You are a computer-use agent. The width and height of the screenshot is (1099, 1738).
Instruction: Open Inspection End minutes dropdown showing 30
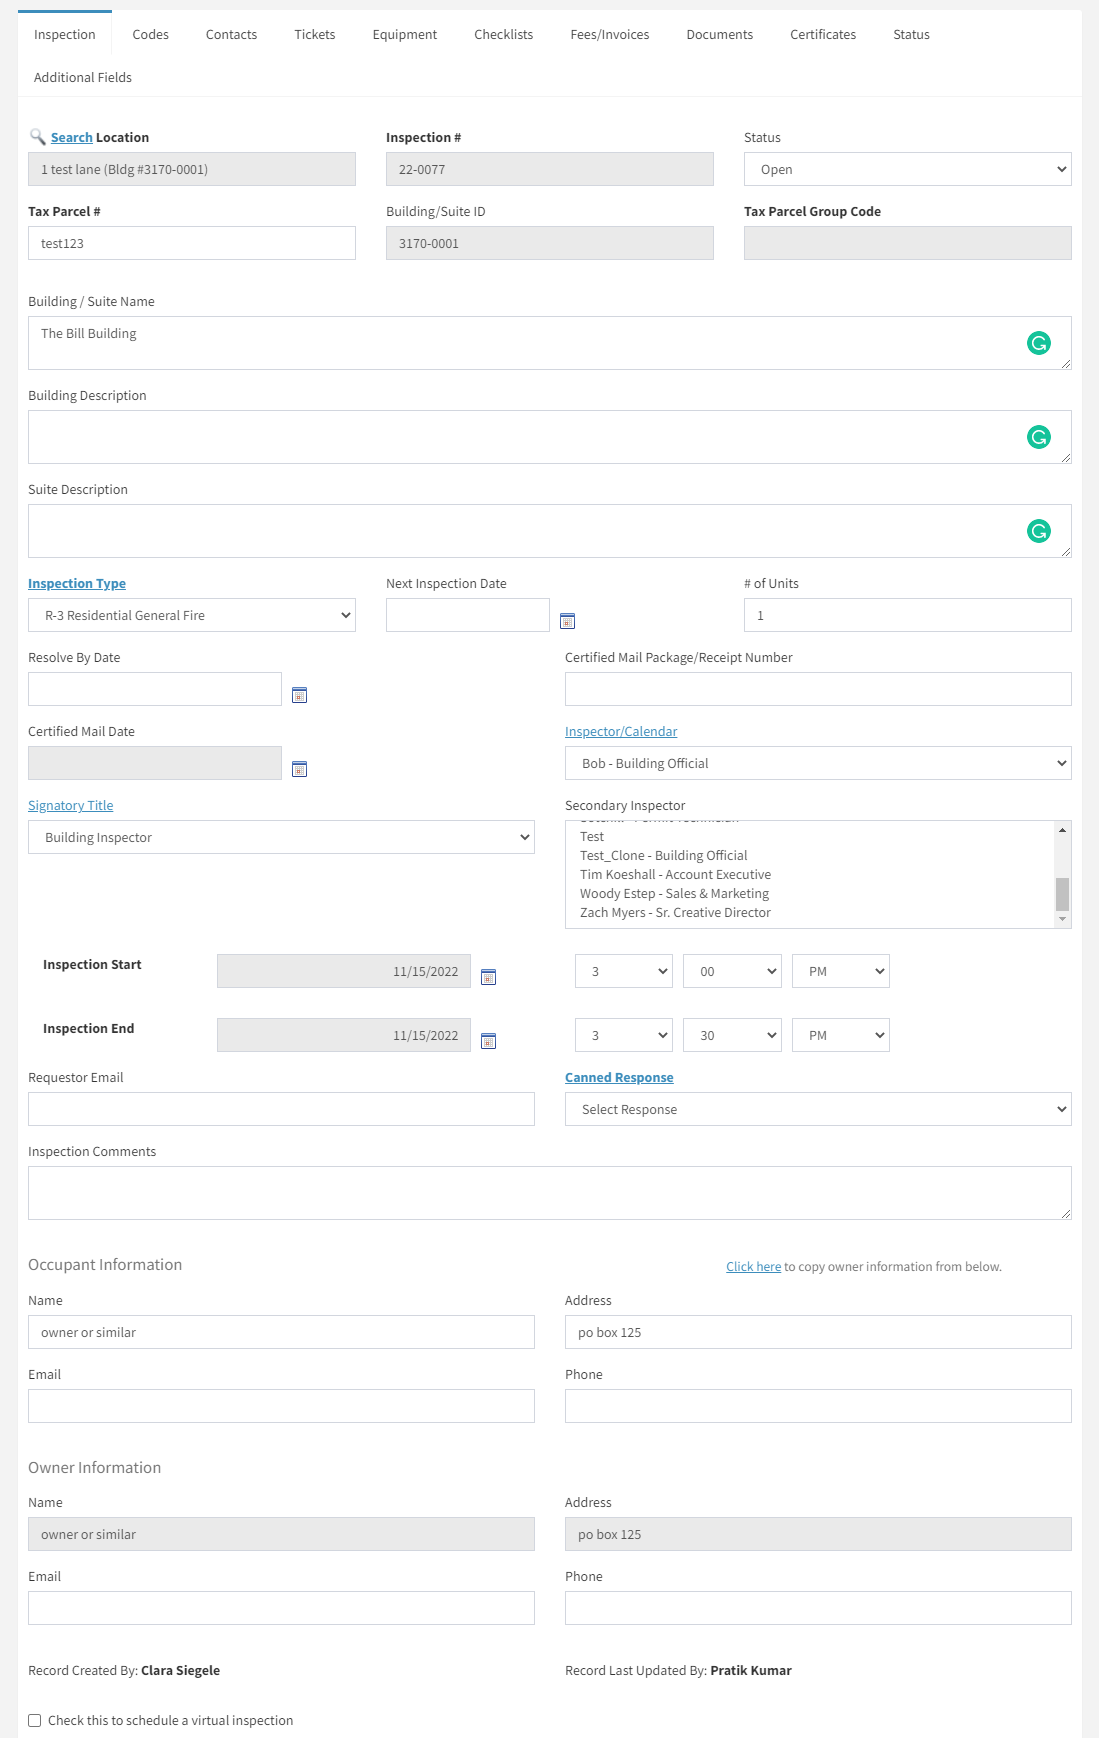[x=732, y=1035]
